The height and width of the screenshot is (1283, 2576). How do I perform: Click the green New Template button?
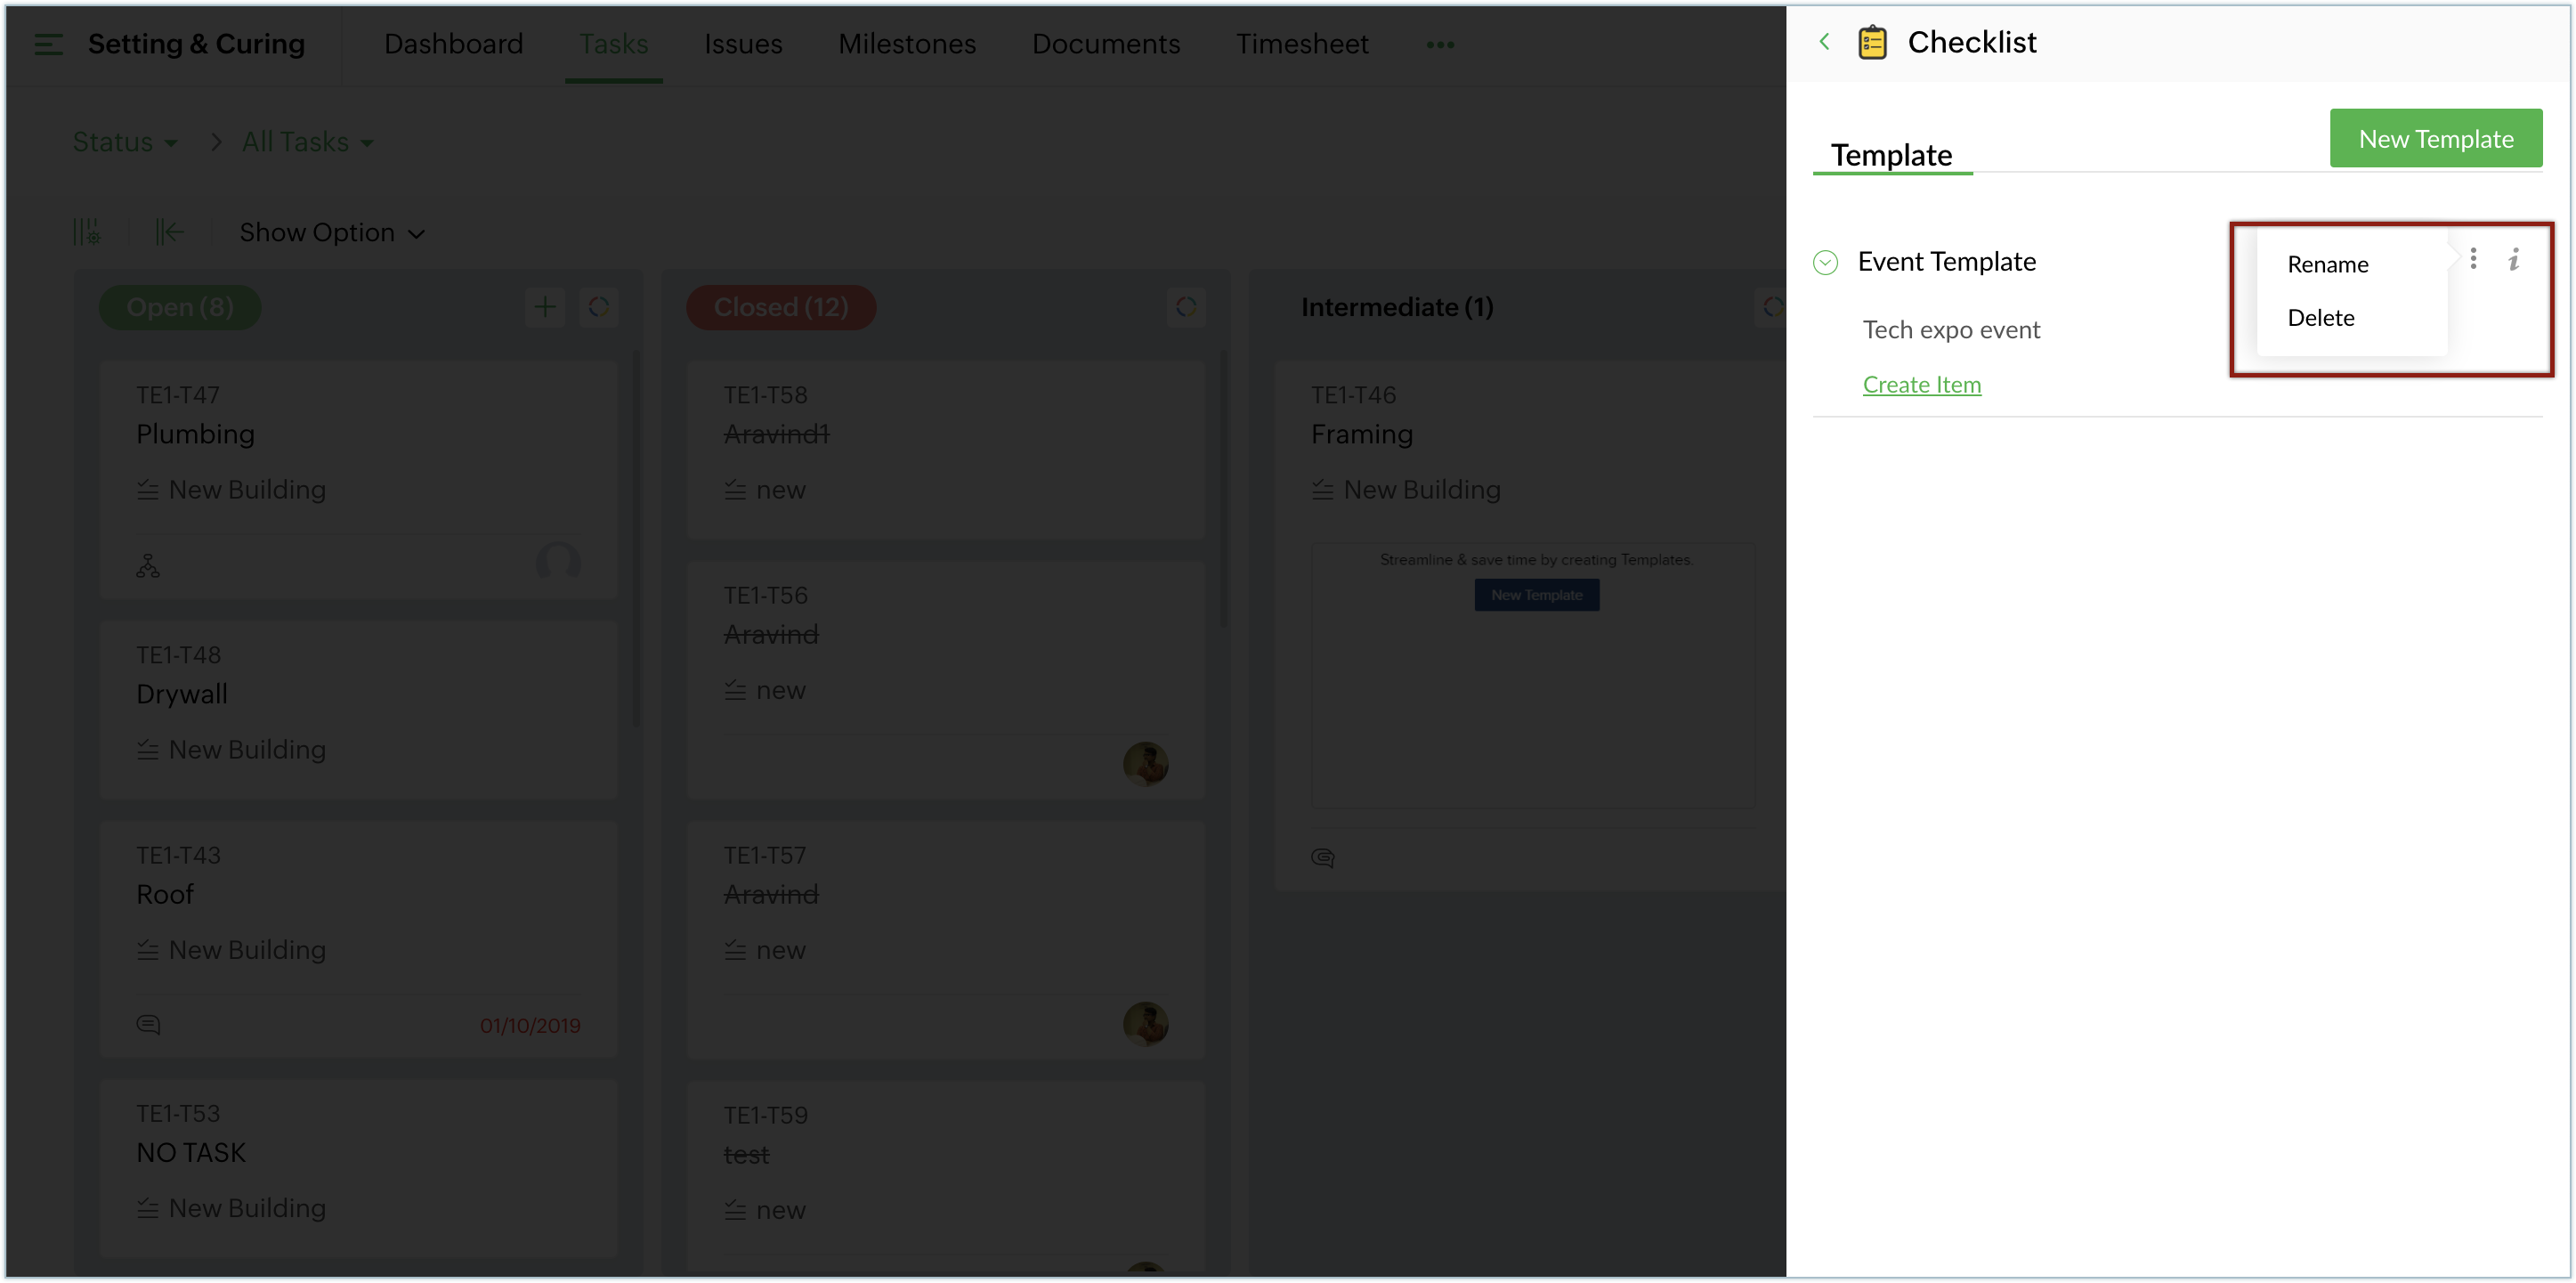pyautogui.click(x=2435, y=138)
